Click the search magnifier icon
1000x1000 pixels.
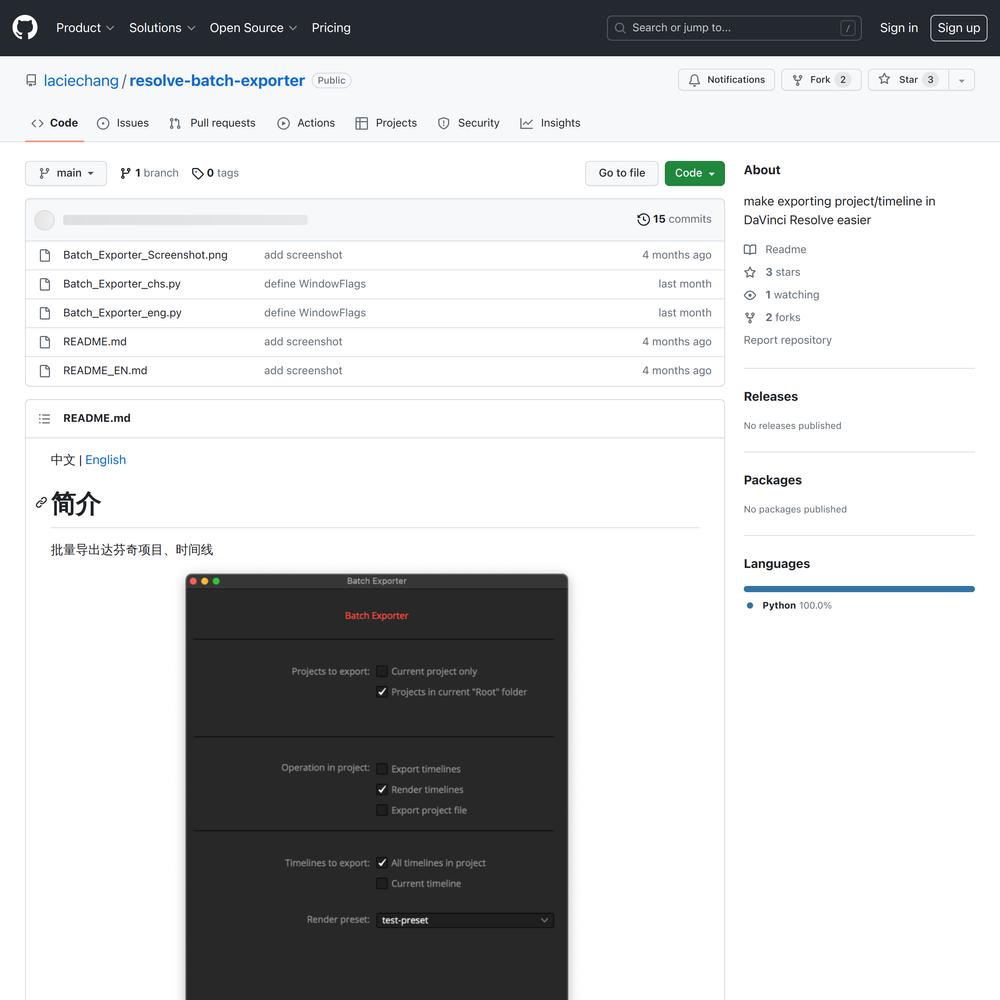[620, 28]
